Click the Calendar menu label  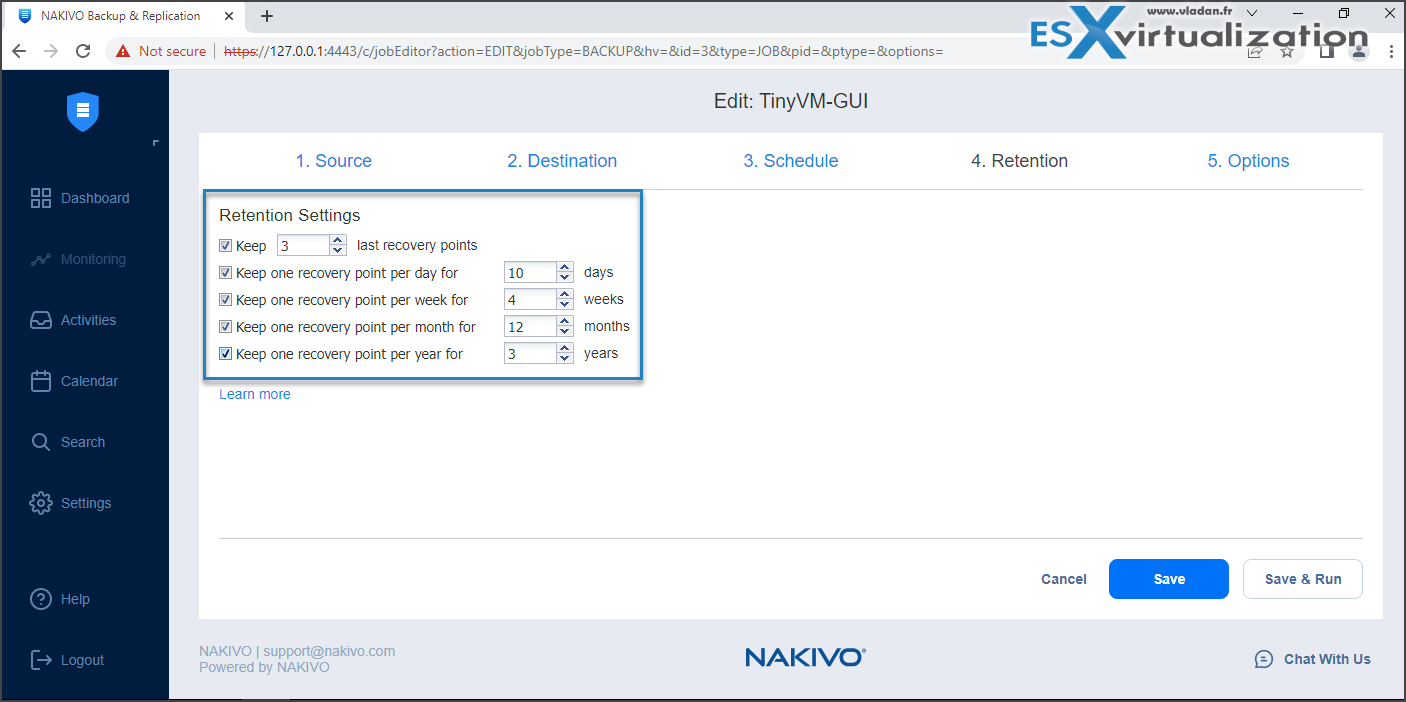[89, 381]
